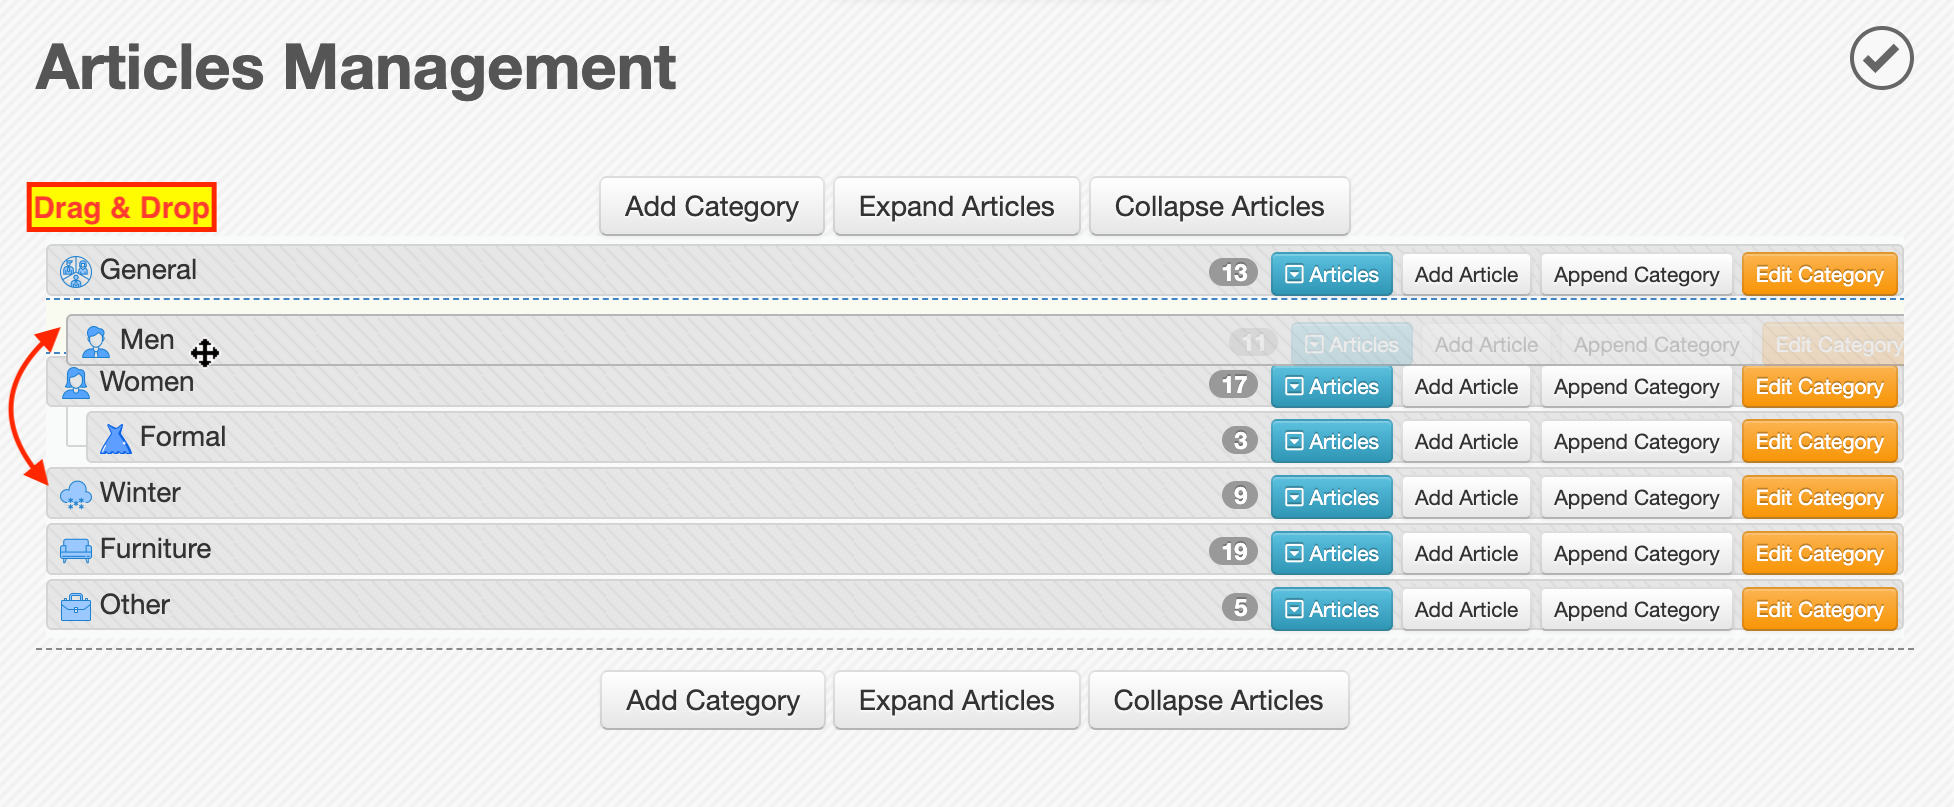Expand all with top Expand Articles button

click(x=956, y=206)
